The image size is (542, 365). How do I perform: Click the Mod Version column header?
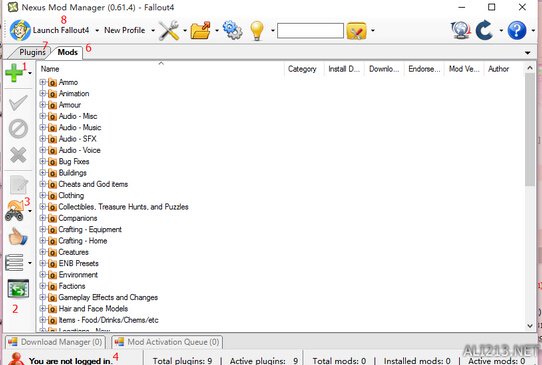(464, 69)
